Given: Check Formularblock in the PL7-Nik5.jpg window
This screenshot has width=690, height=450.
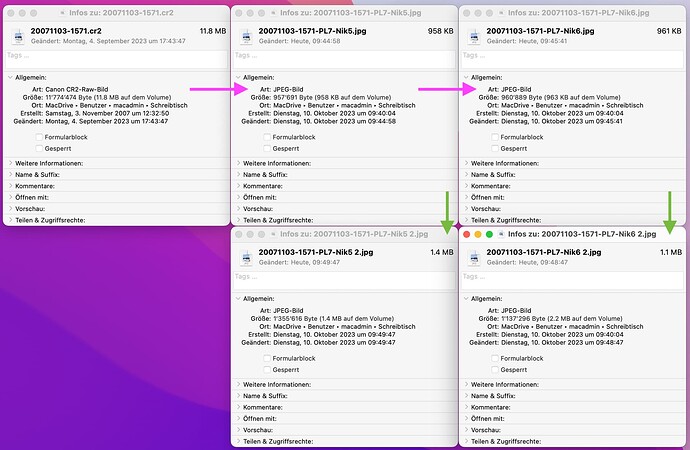Looking at the screenshot, I should coord(267,137).
